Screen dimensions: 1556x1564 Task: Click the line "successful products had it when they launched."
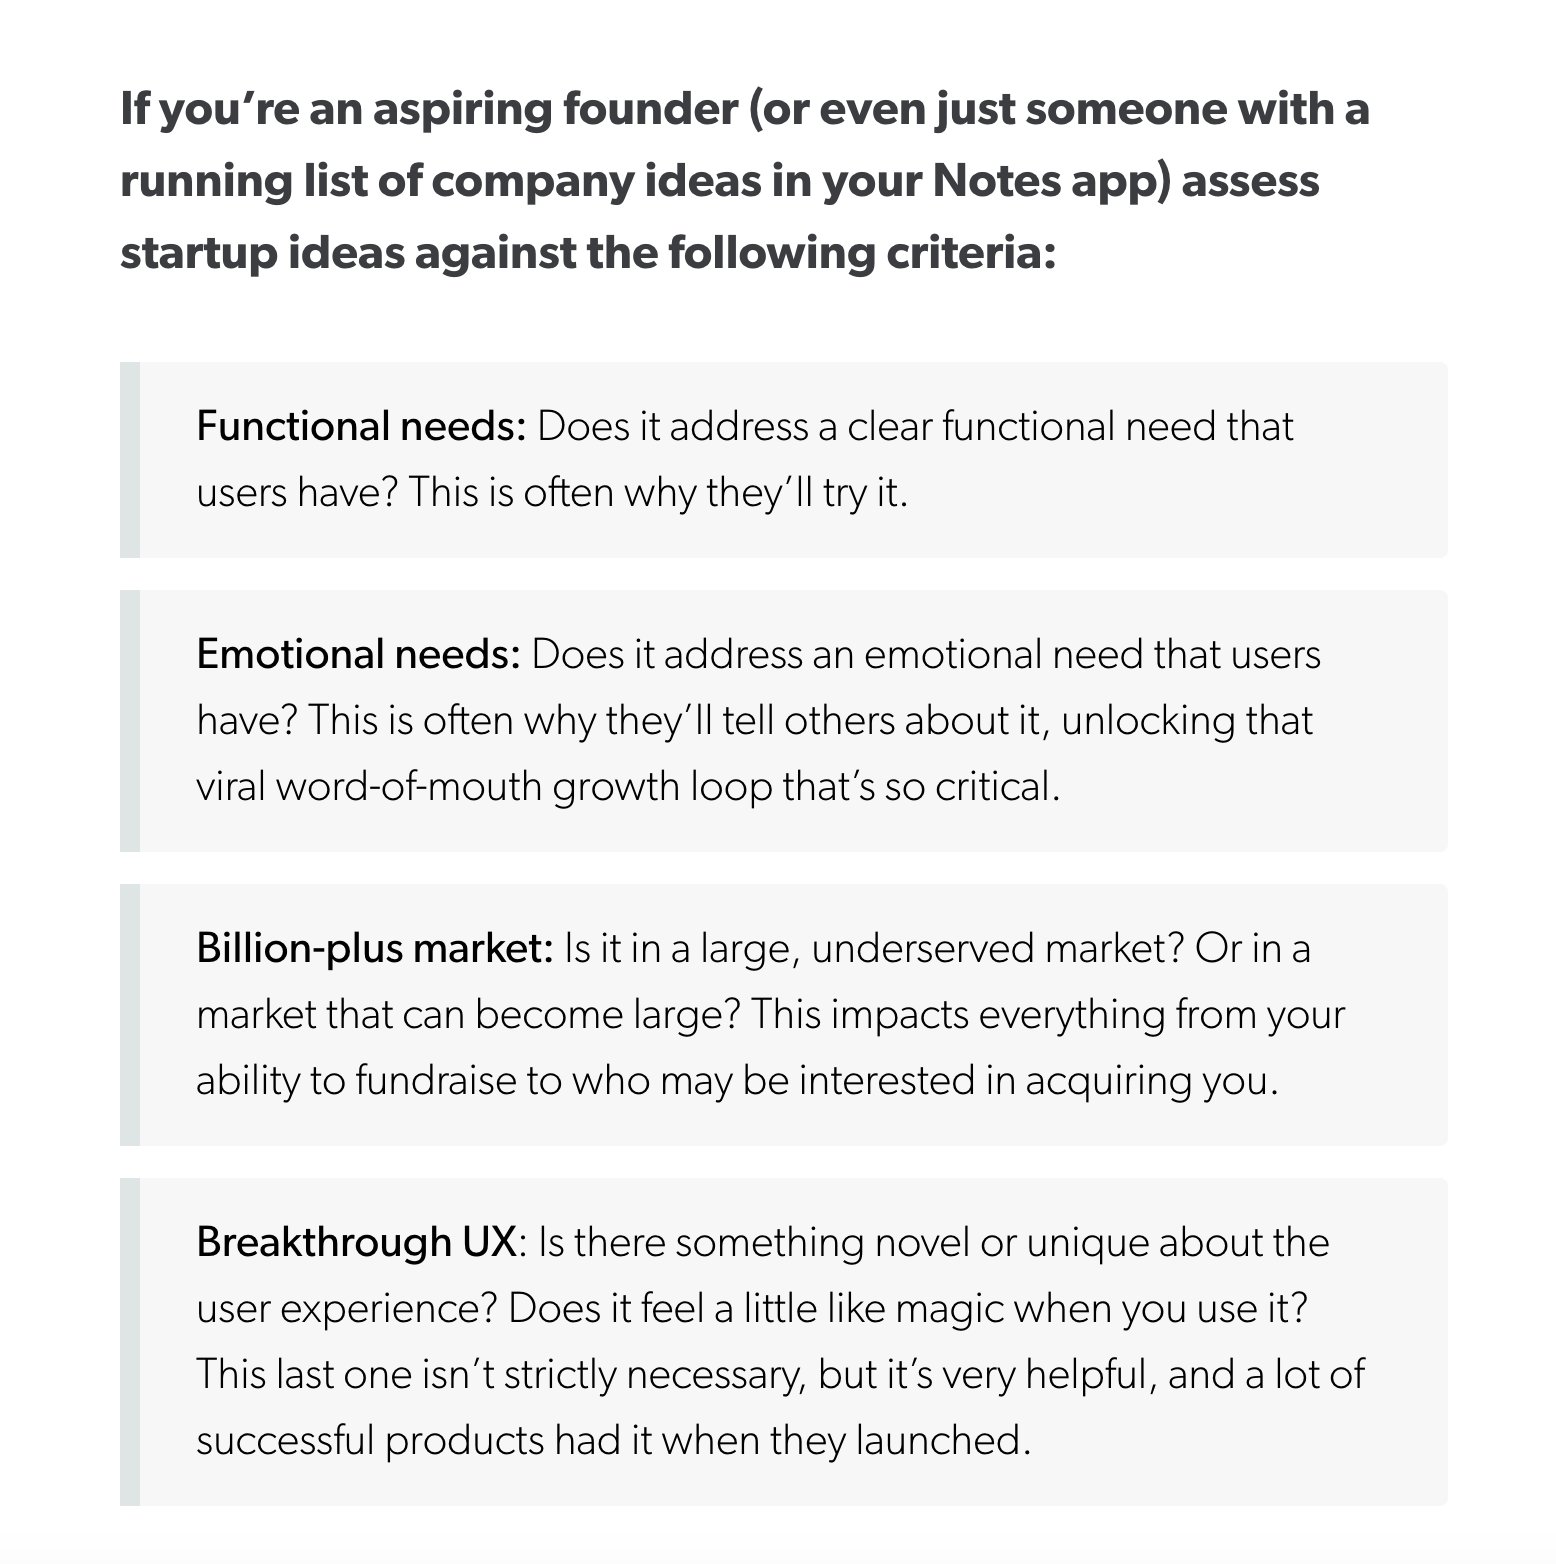click(612, 1441)
